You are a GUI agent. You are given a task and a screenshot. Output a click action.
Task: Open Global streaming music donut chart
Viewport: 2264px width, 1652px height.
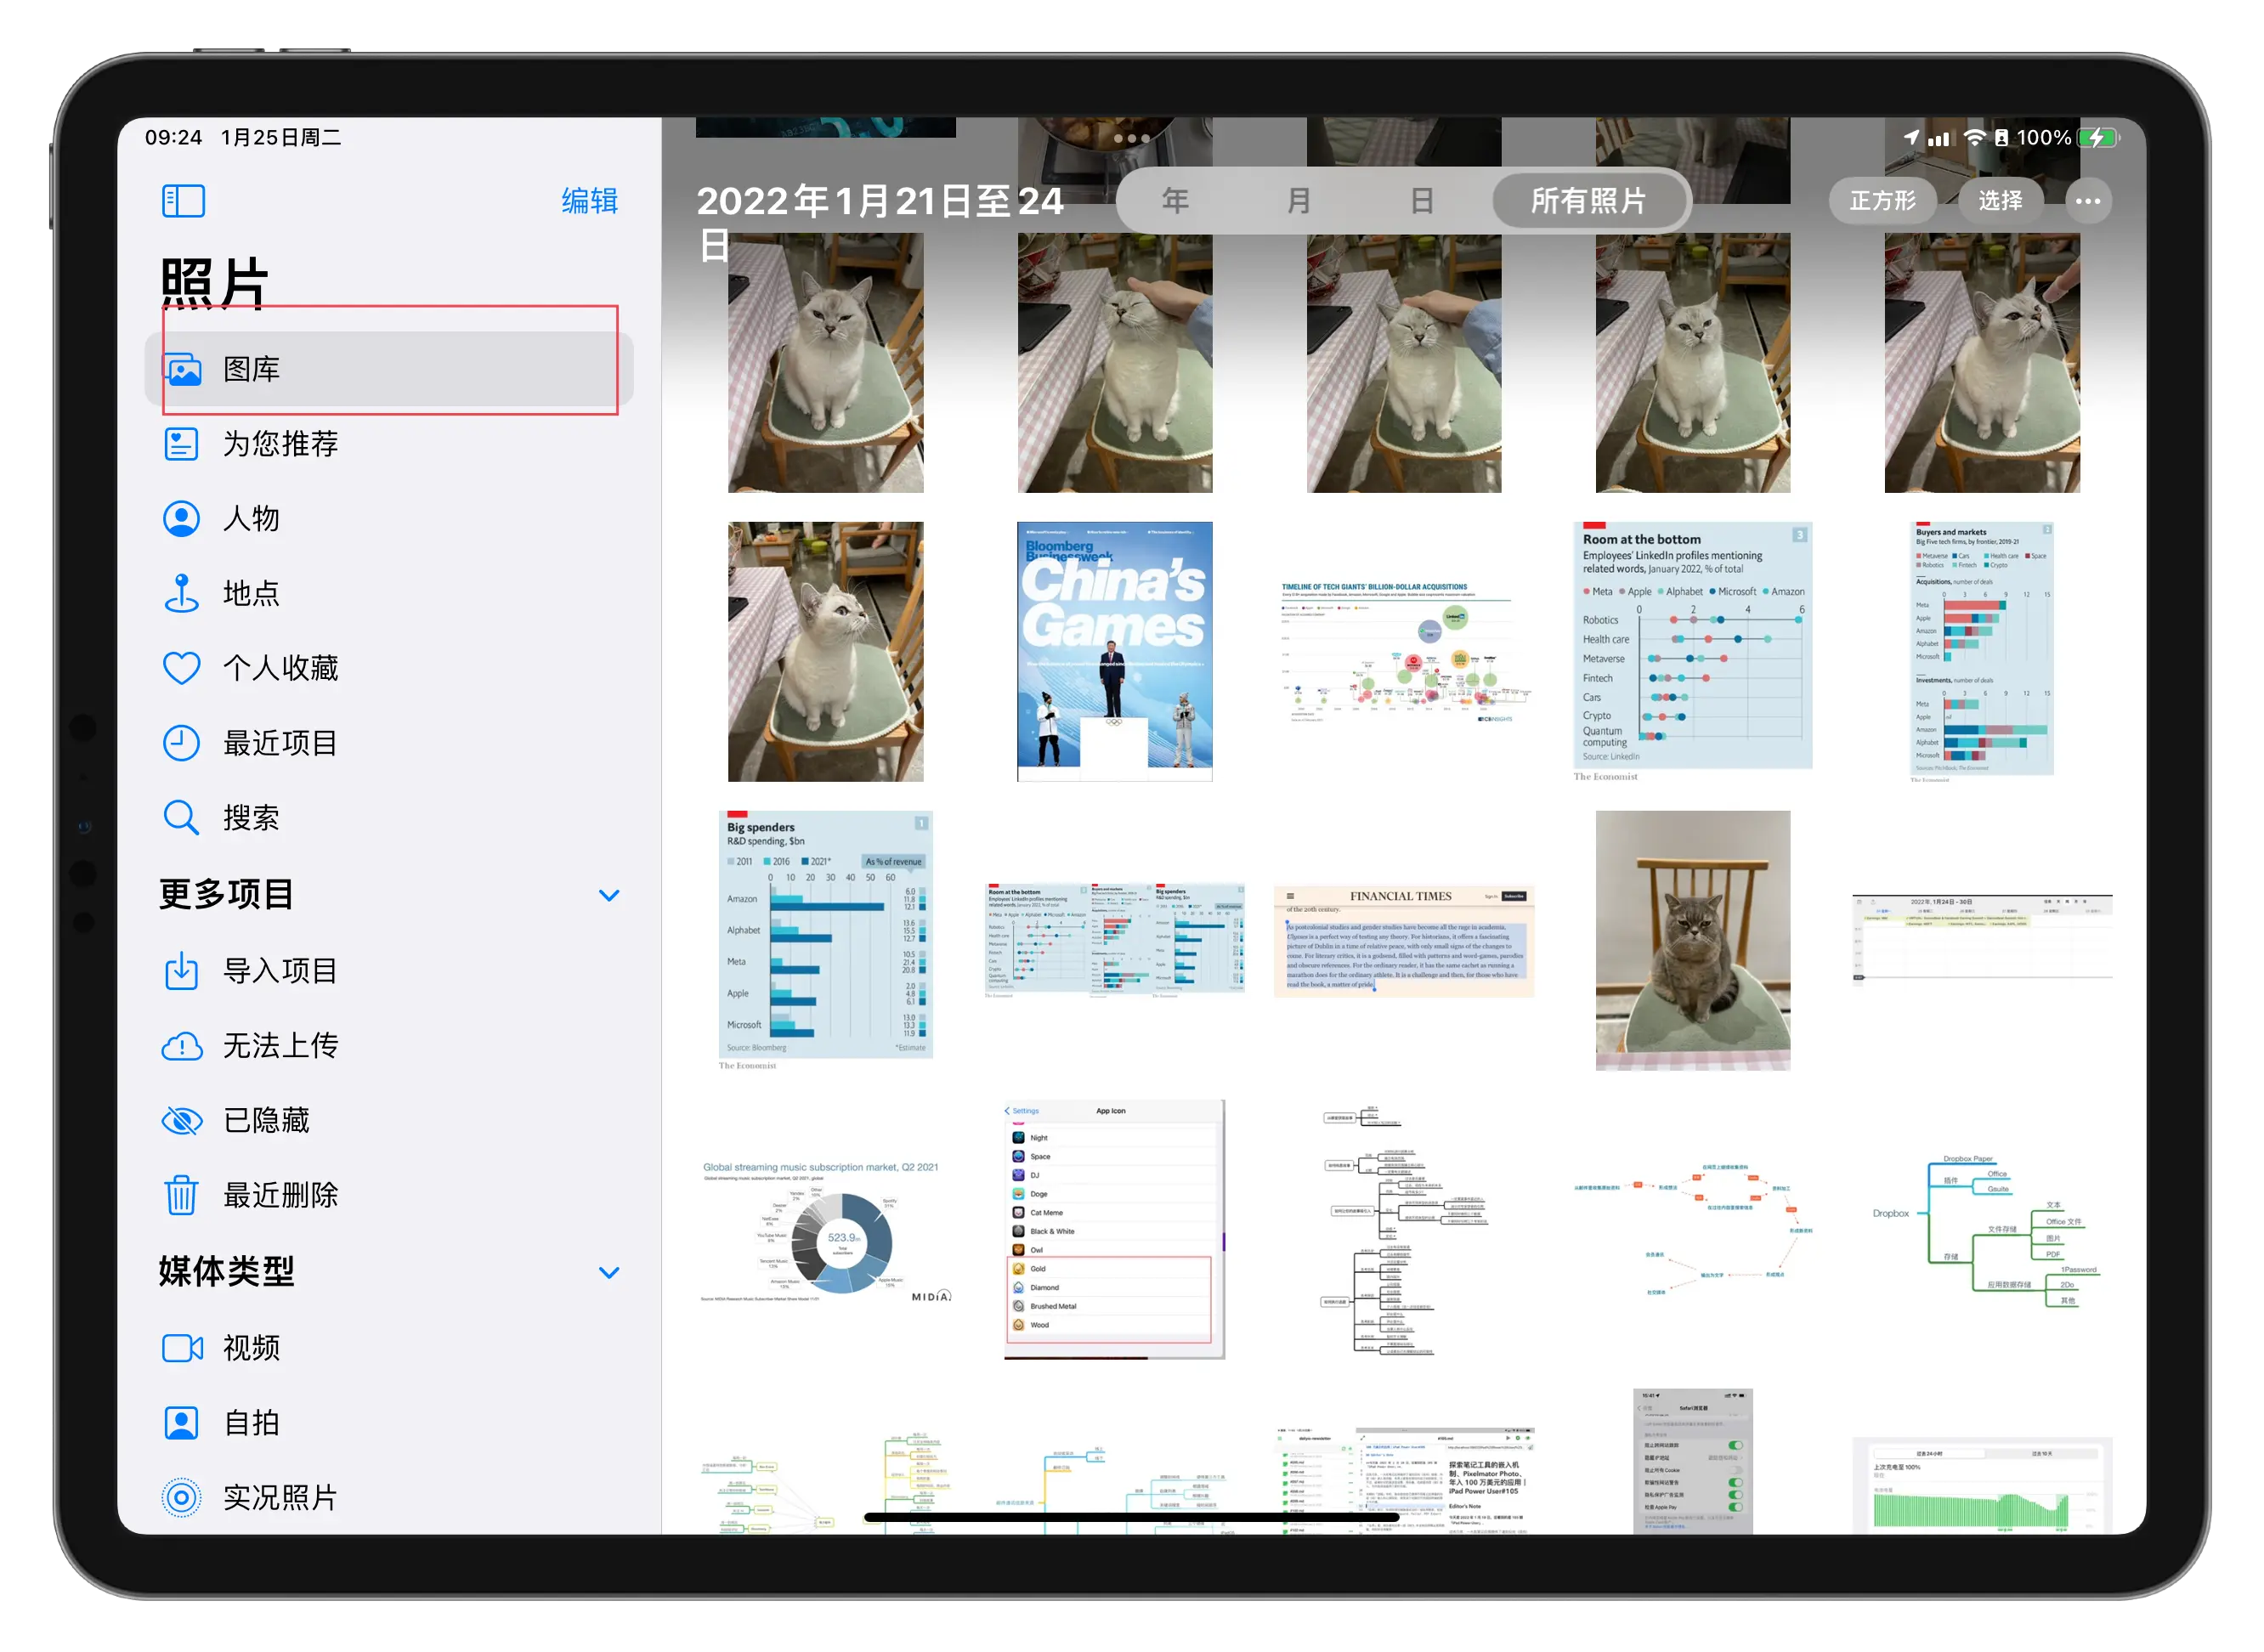click(x=826, y=1230)
